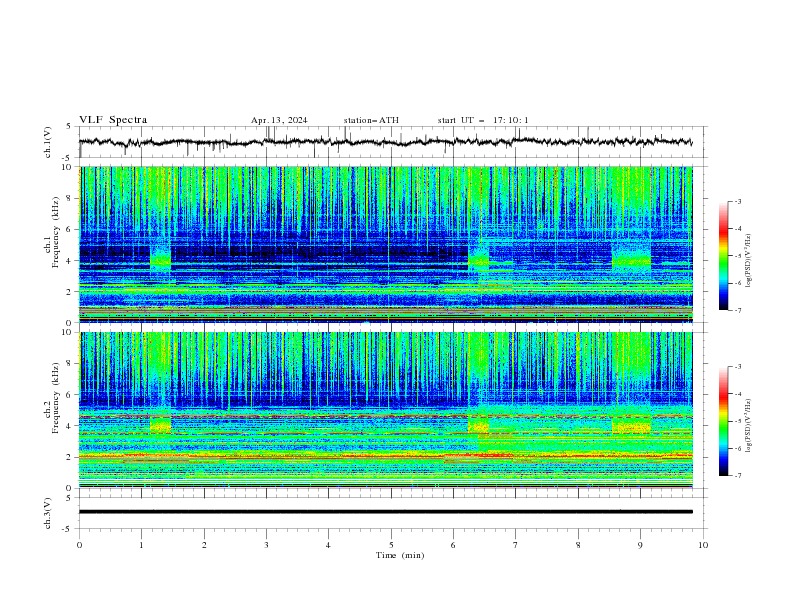This screenshot has height=612, width=792.
Task: Click the 'station=ATH' label
Action: click(x=371, y=120)
